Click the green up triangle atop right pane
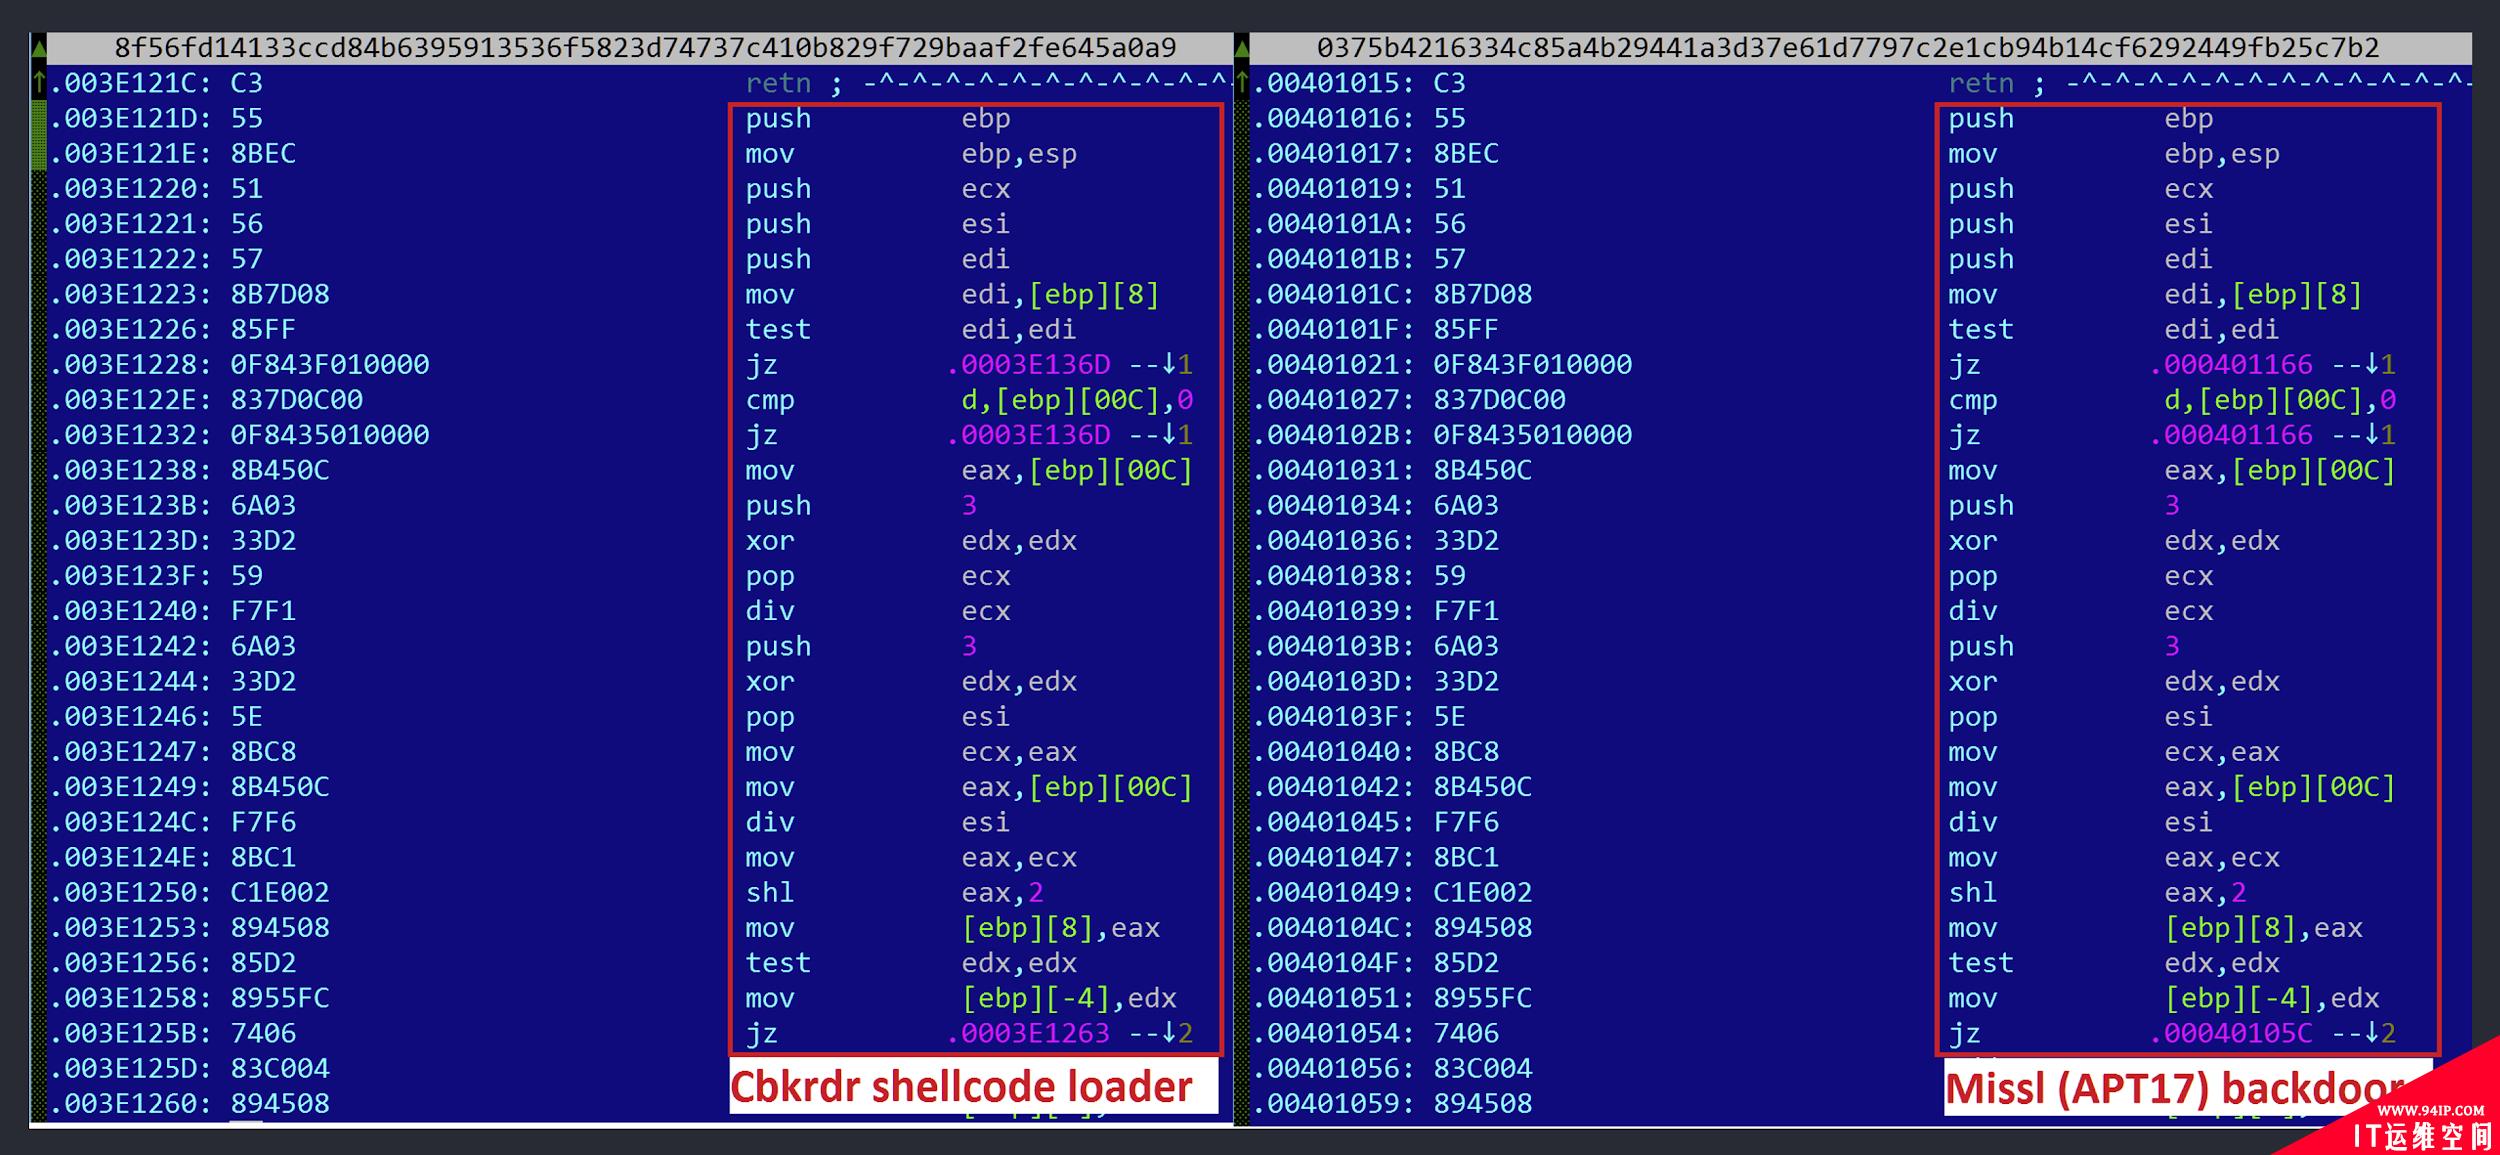Screen dimensions: 2500x1155 [x=1241, y=47]
